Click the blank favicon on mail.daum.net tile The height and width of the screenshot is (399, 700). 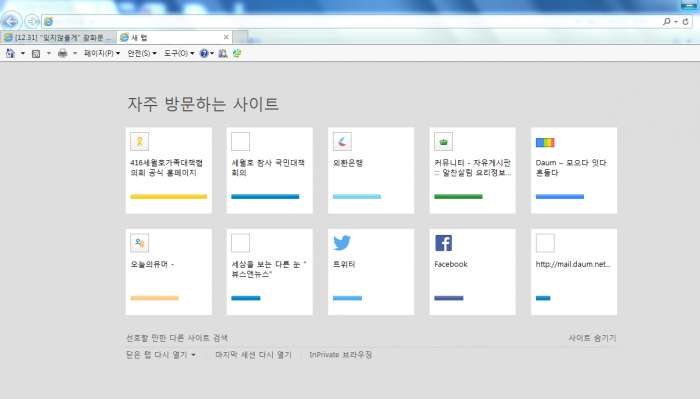point(545,243)
